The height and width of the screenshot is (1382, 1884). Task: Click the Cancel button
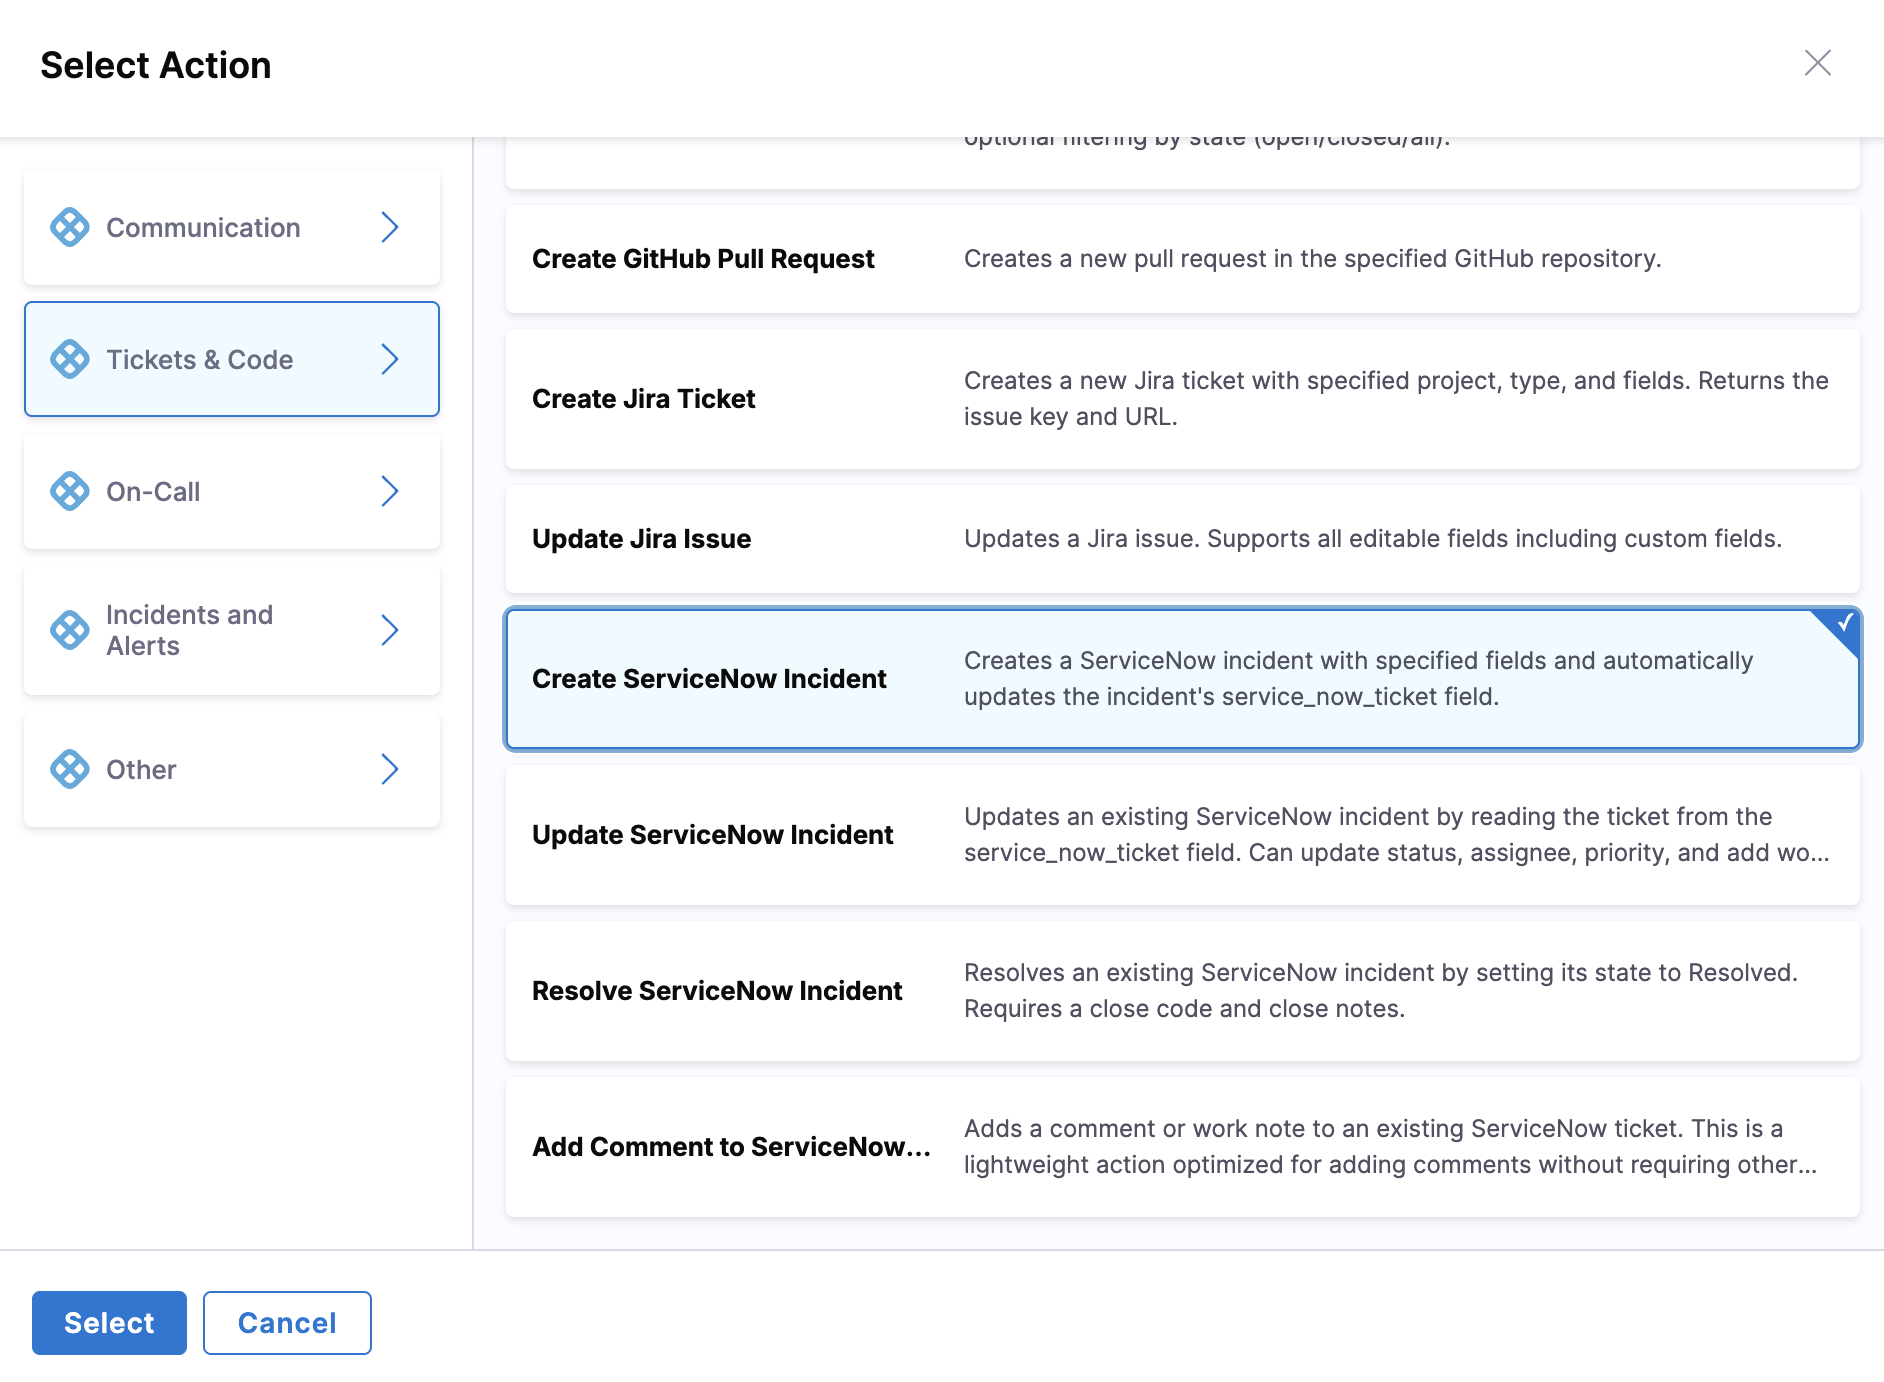point(287,1323)
